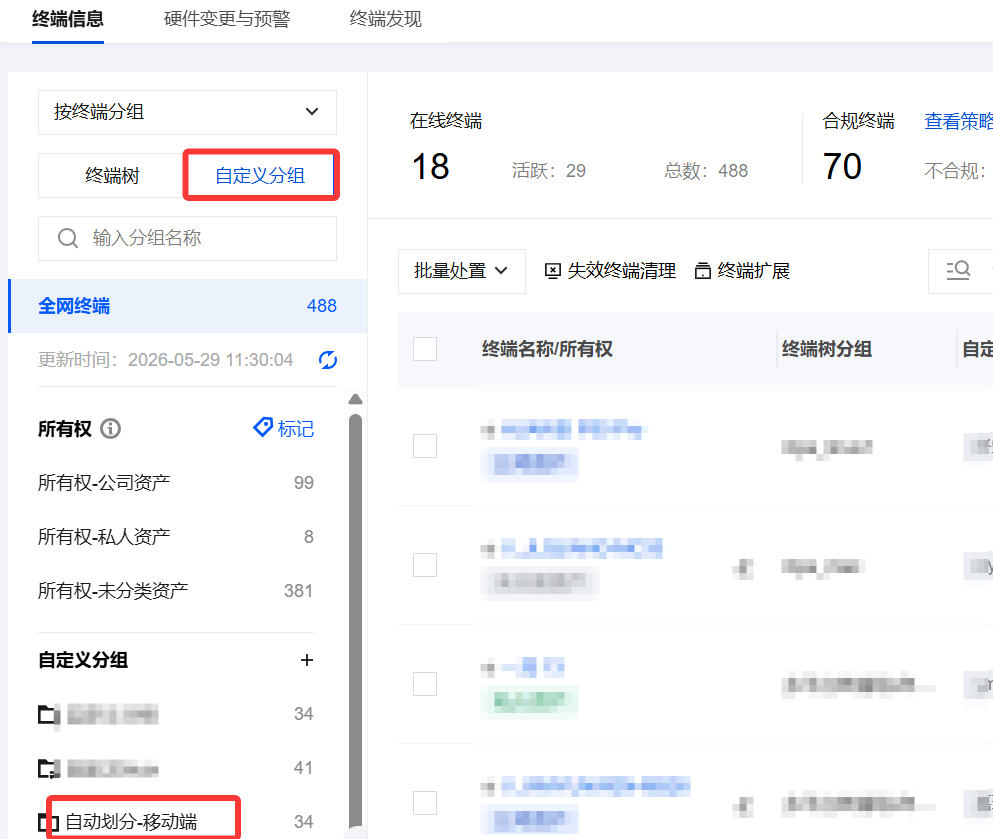Add a new 自定义分组 with plus icon
This screenshot has width=993, height=839.
pyautogui.click(x=307, y=660)
